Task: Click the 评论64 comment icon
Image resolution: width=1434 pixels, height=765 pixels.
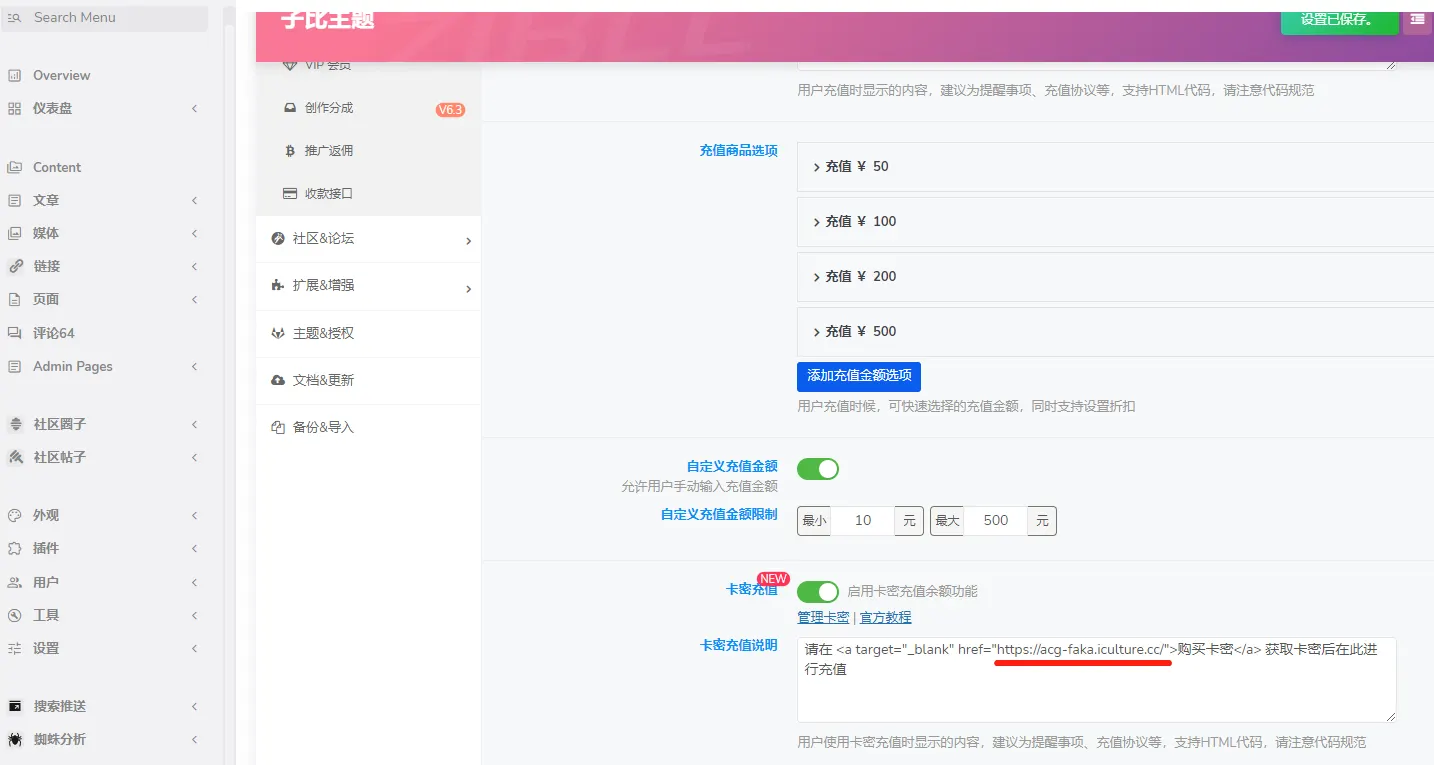Action: (x=14, y=333)
